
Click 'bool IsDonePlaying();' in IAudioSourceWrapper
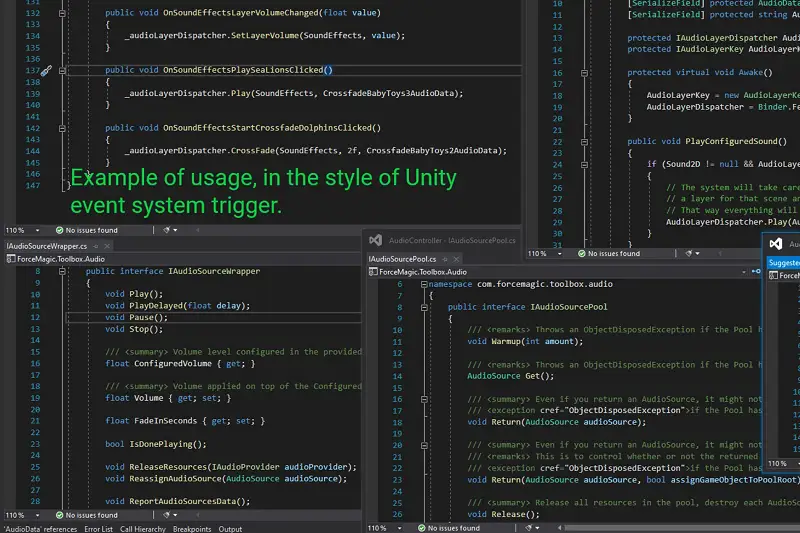[x=156, y=444]
